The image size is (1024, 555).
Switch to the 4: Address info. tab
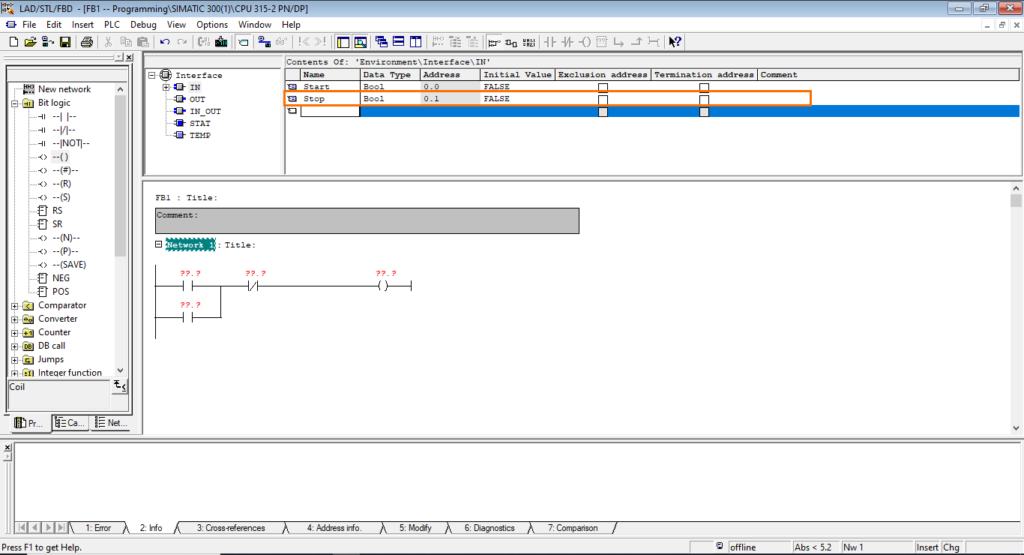(x=334, y=528)
